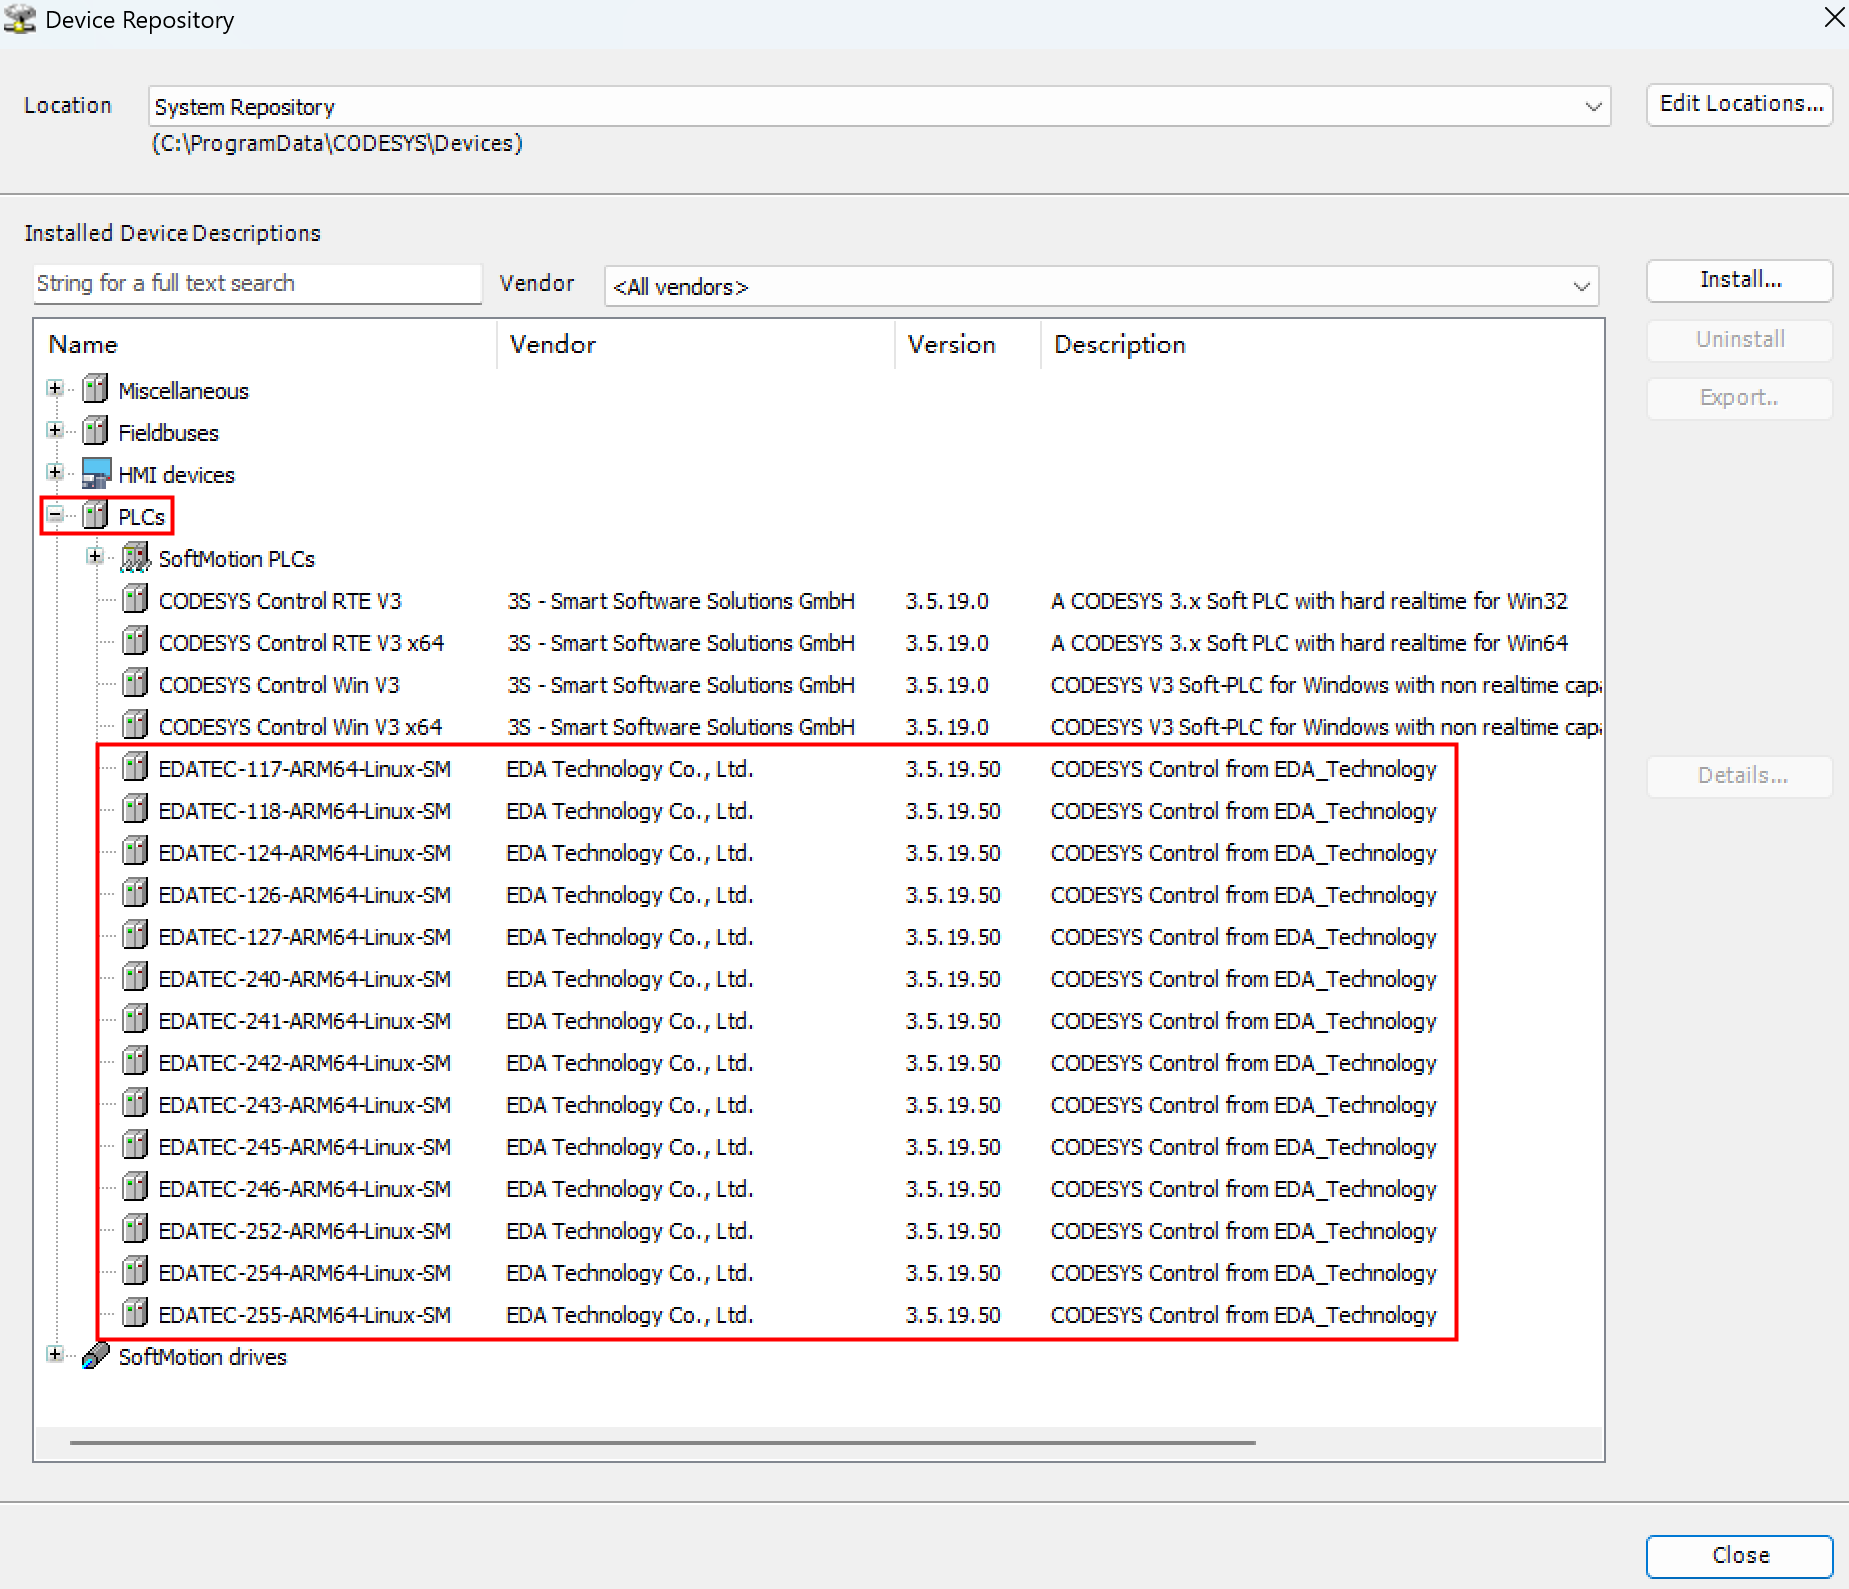Click the Miscellaneous category device icon
Screen dimensions: 1849x1589
[x=95, y=389]
